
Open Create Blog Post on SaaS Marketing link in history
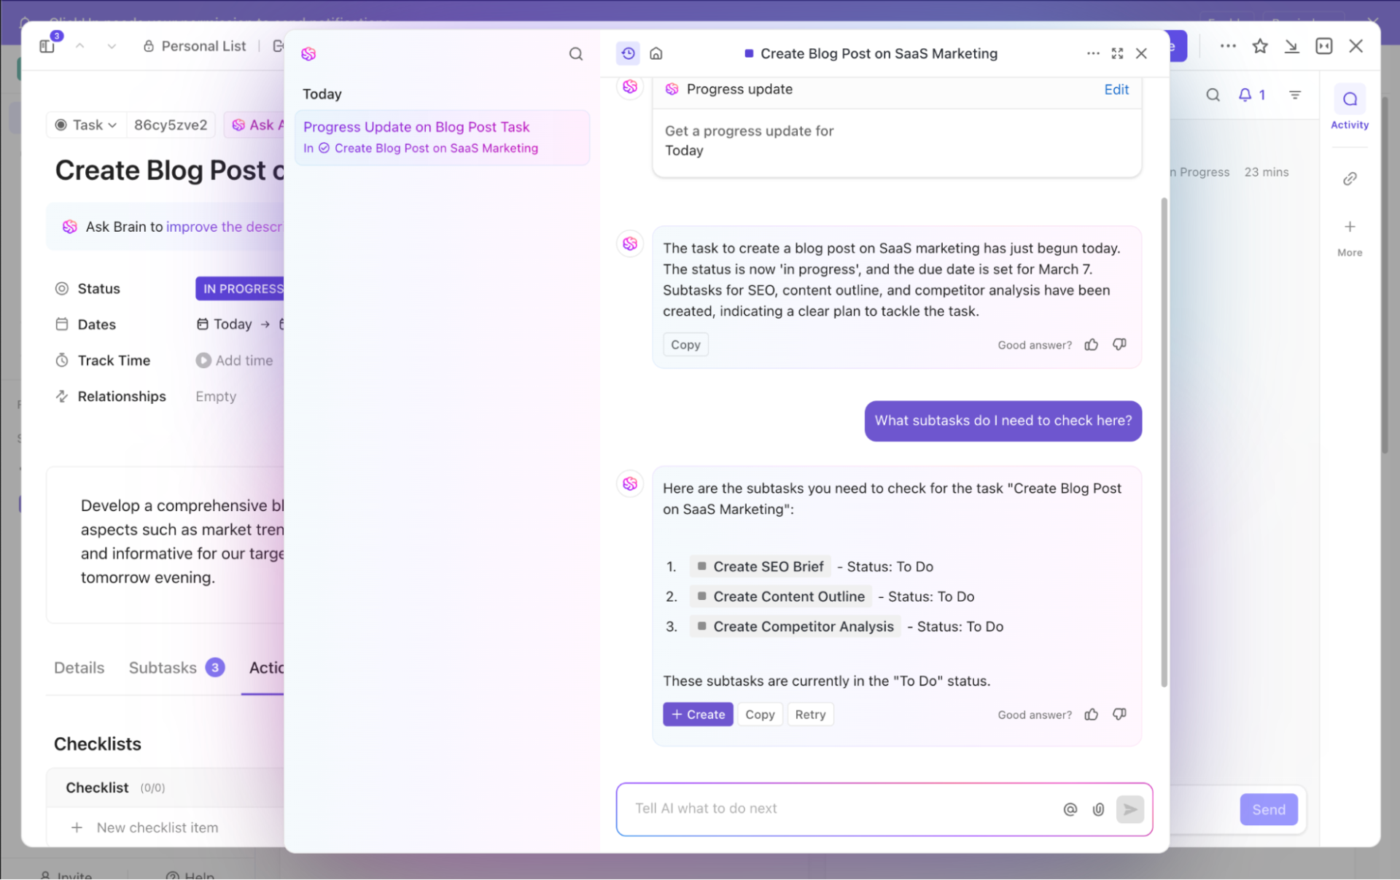click(436, 148)
